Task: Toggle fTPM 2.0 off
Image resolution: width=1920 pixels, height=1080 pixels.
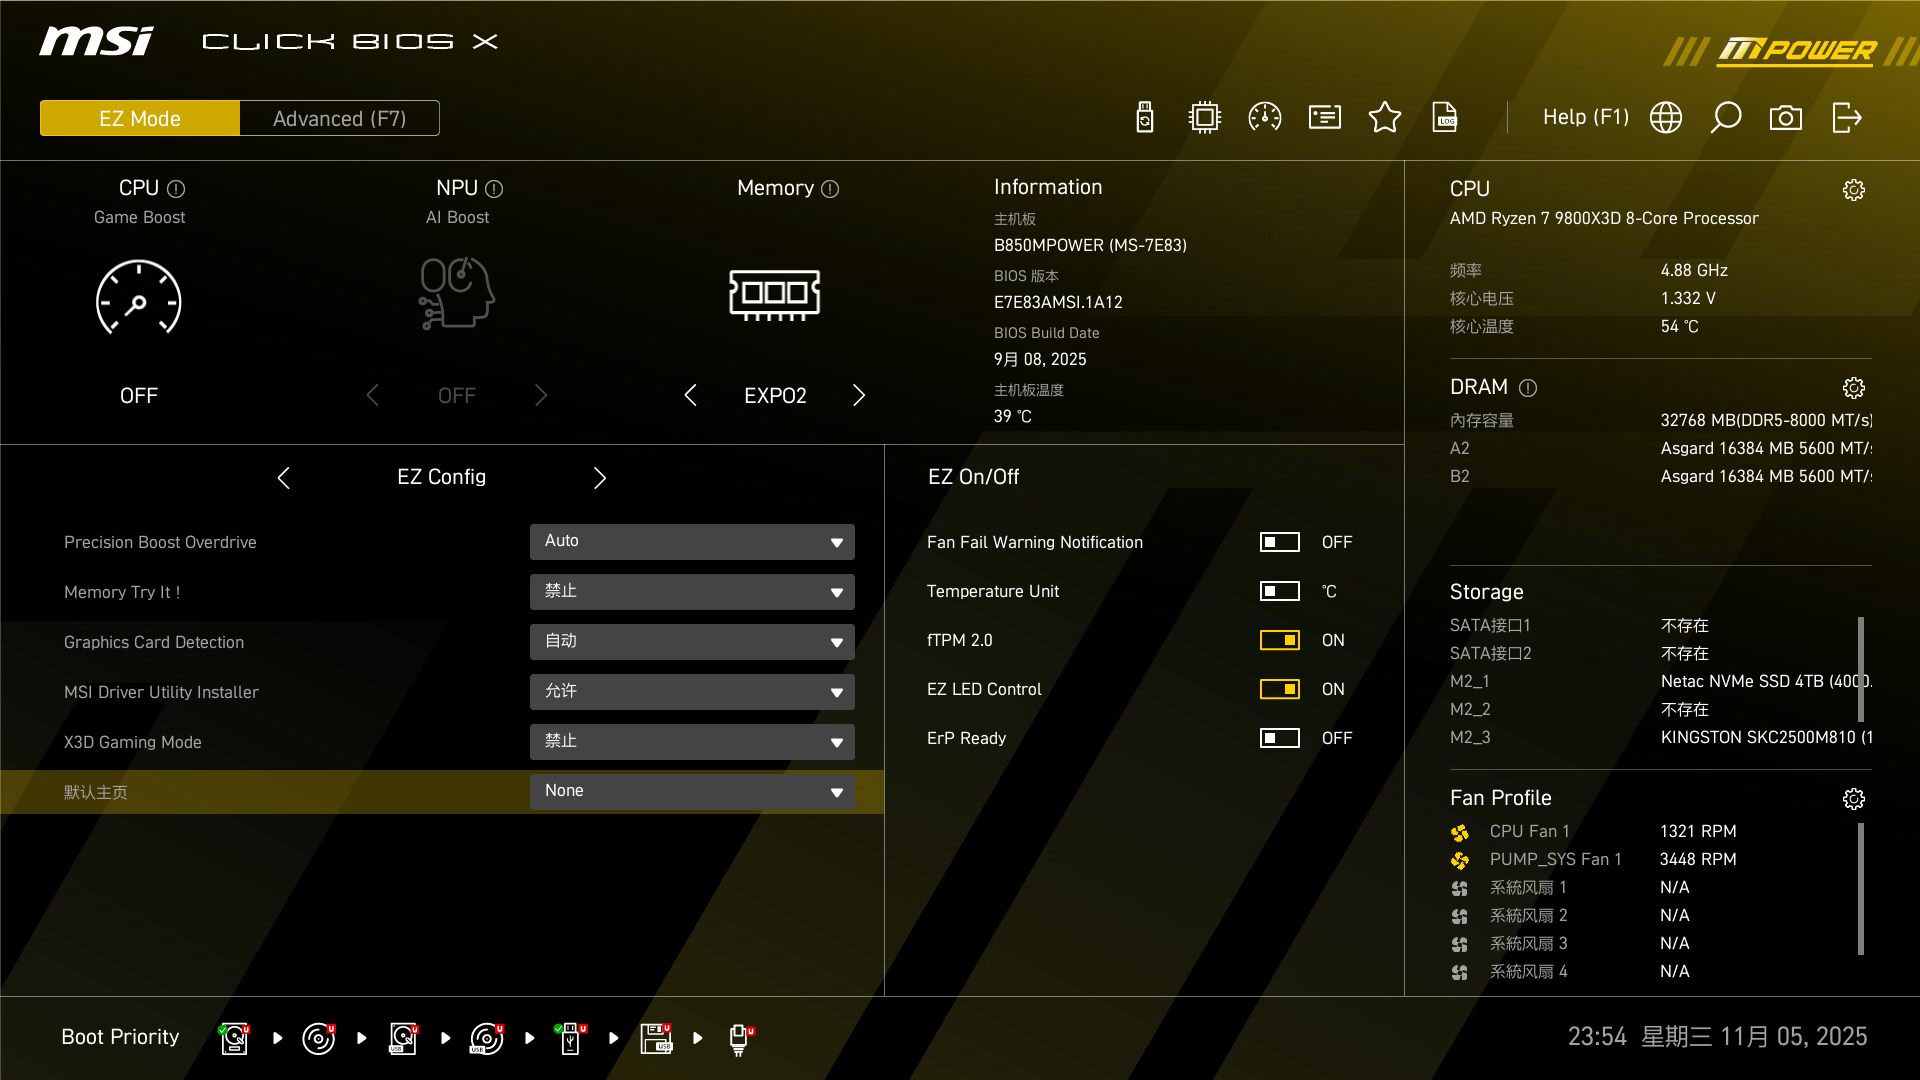Action: pyautogui.click(x=1279, y=640)
